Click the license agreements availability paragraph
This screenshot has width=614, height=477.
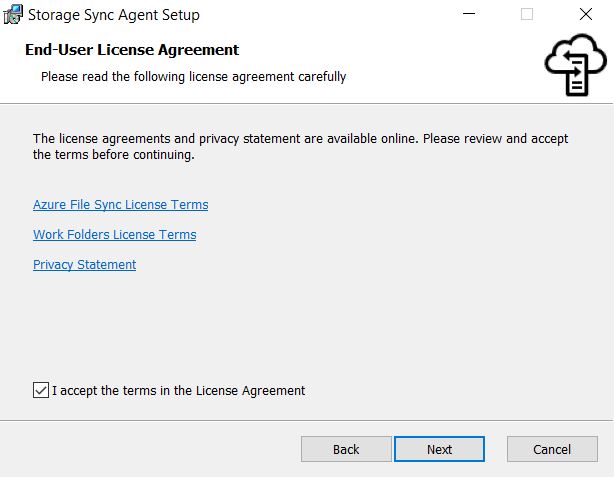[x=300, y=146]
